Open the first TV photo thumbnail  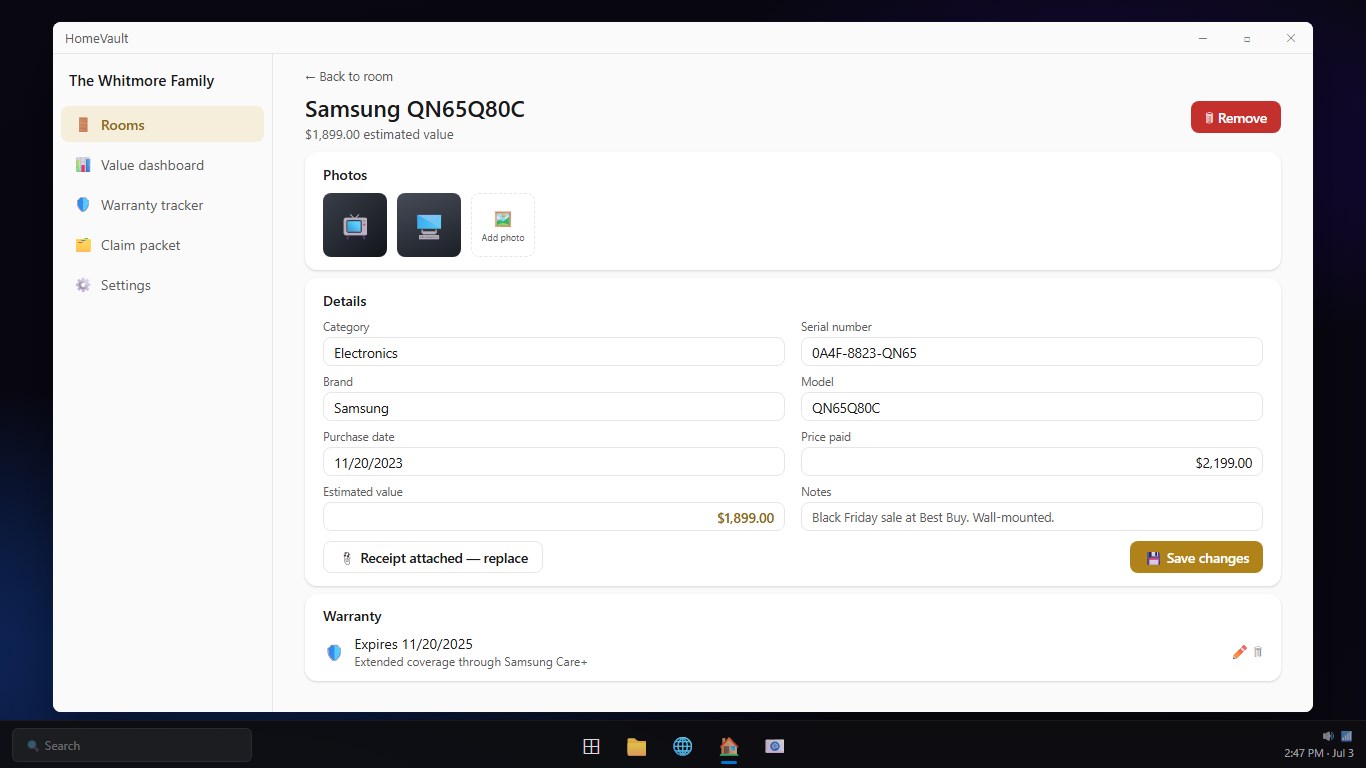tap(355, 225)
